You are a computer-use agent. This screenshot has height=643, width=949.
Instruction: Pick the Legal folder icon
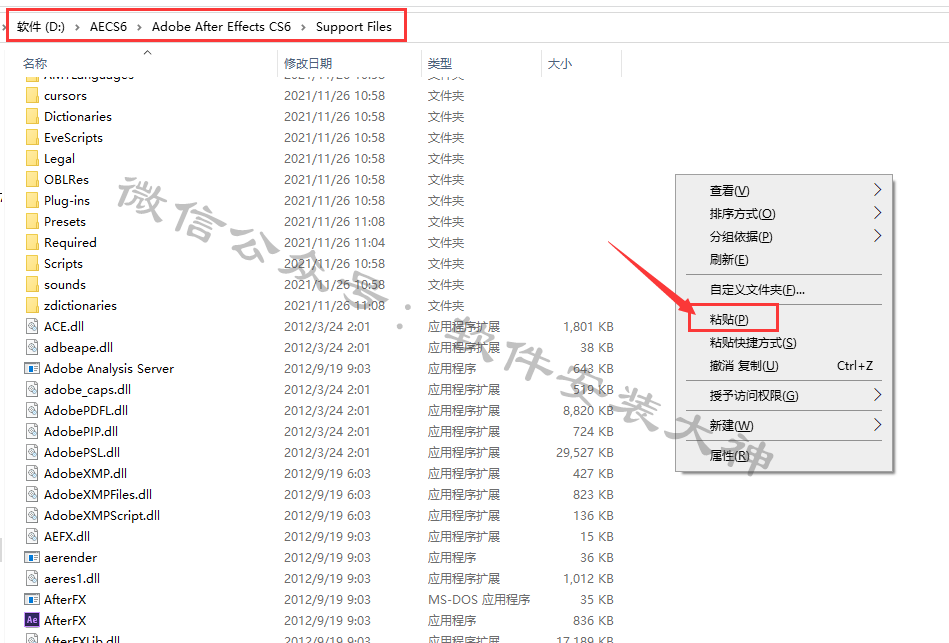[32, 159]
